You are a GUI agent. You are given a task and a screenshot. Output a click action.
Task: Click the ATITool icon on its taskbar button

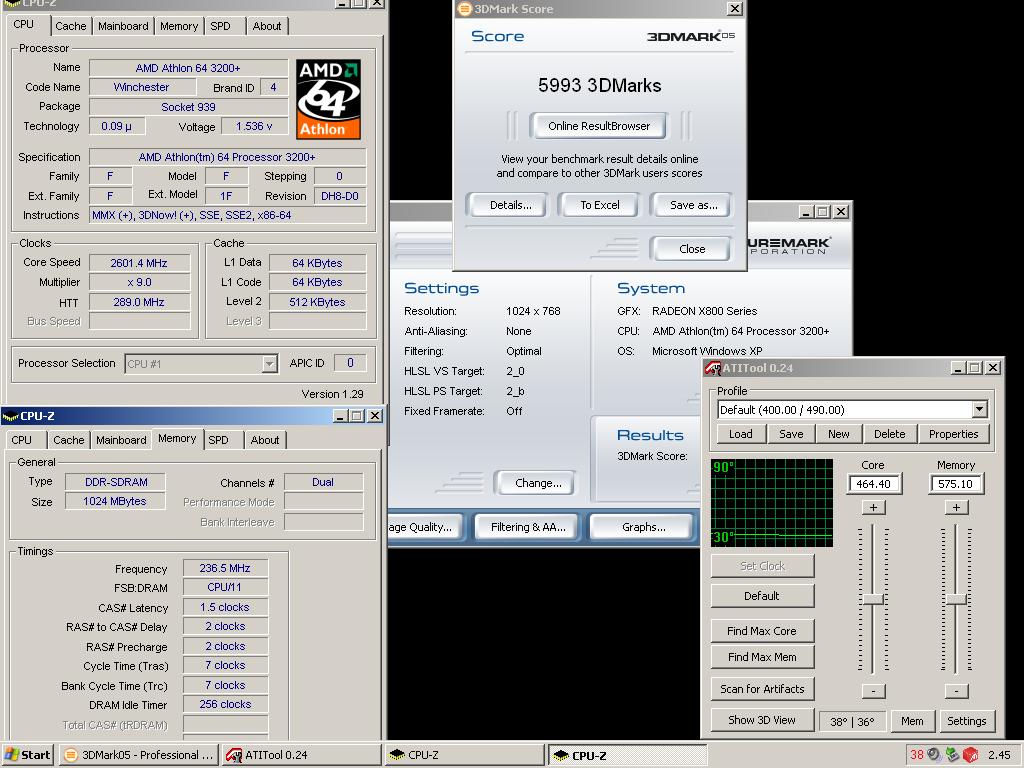click(233, 755)
